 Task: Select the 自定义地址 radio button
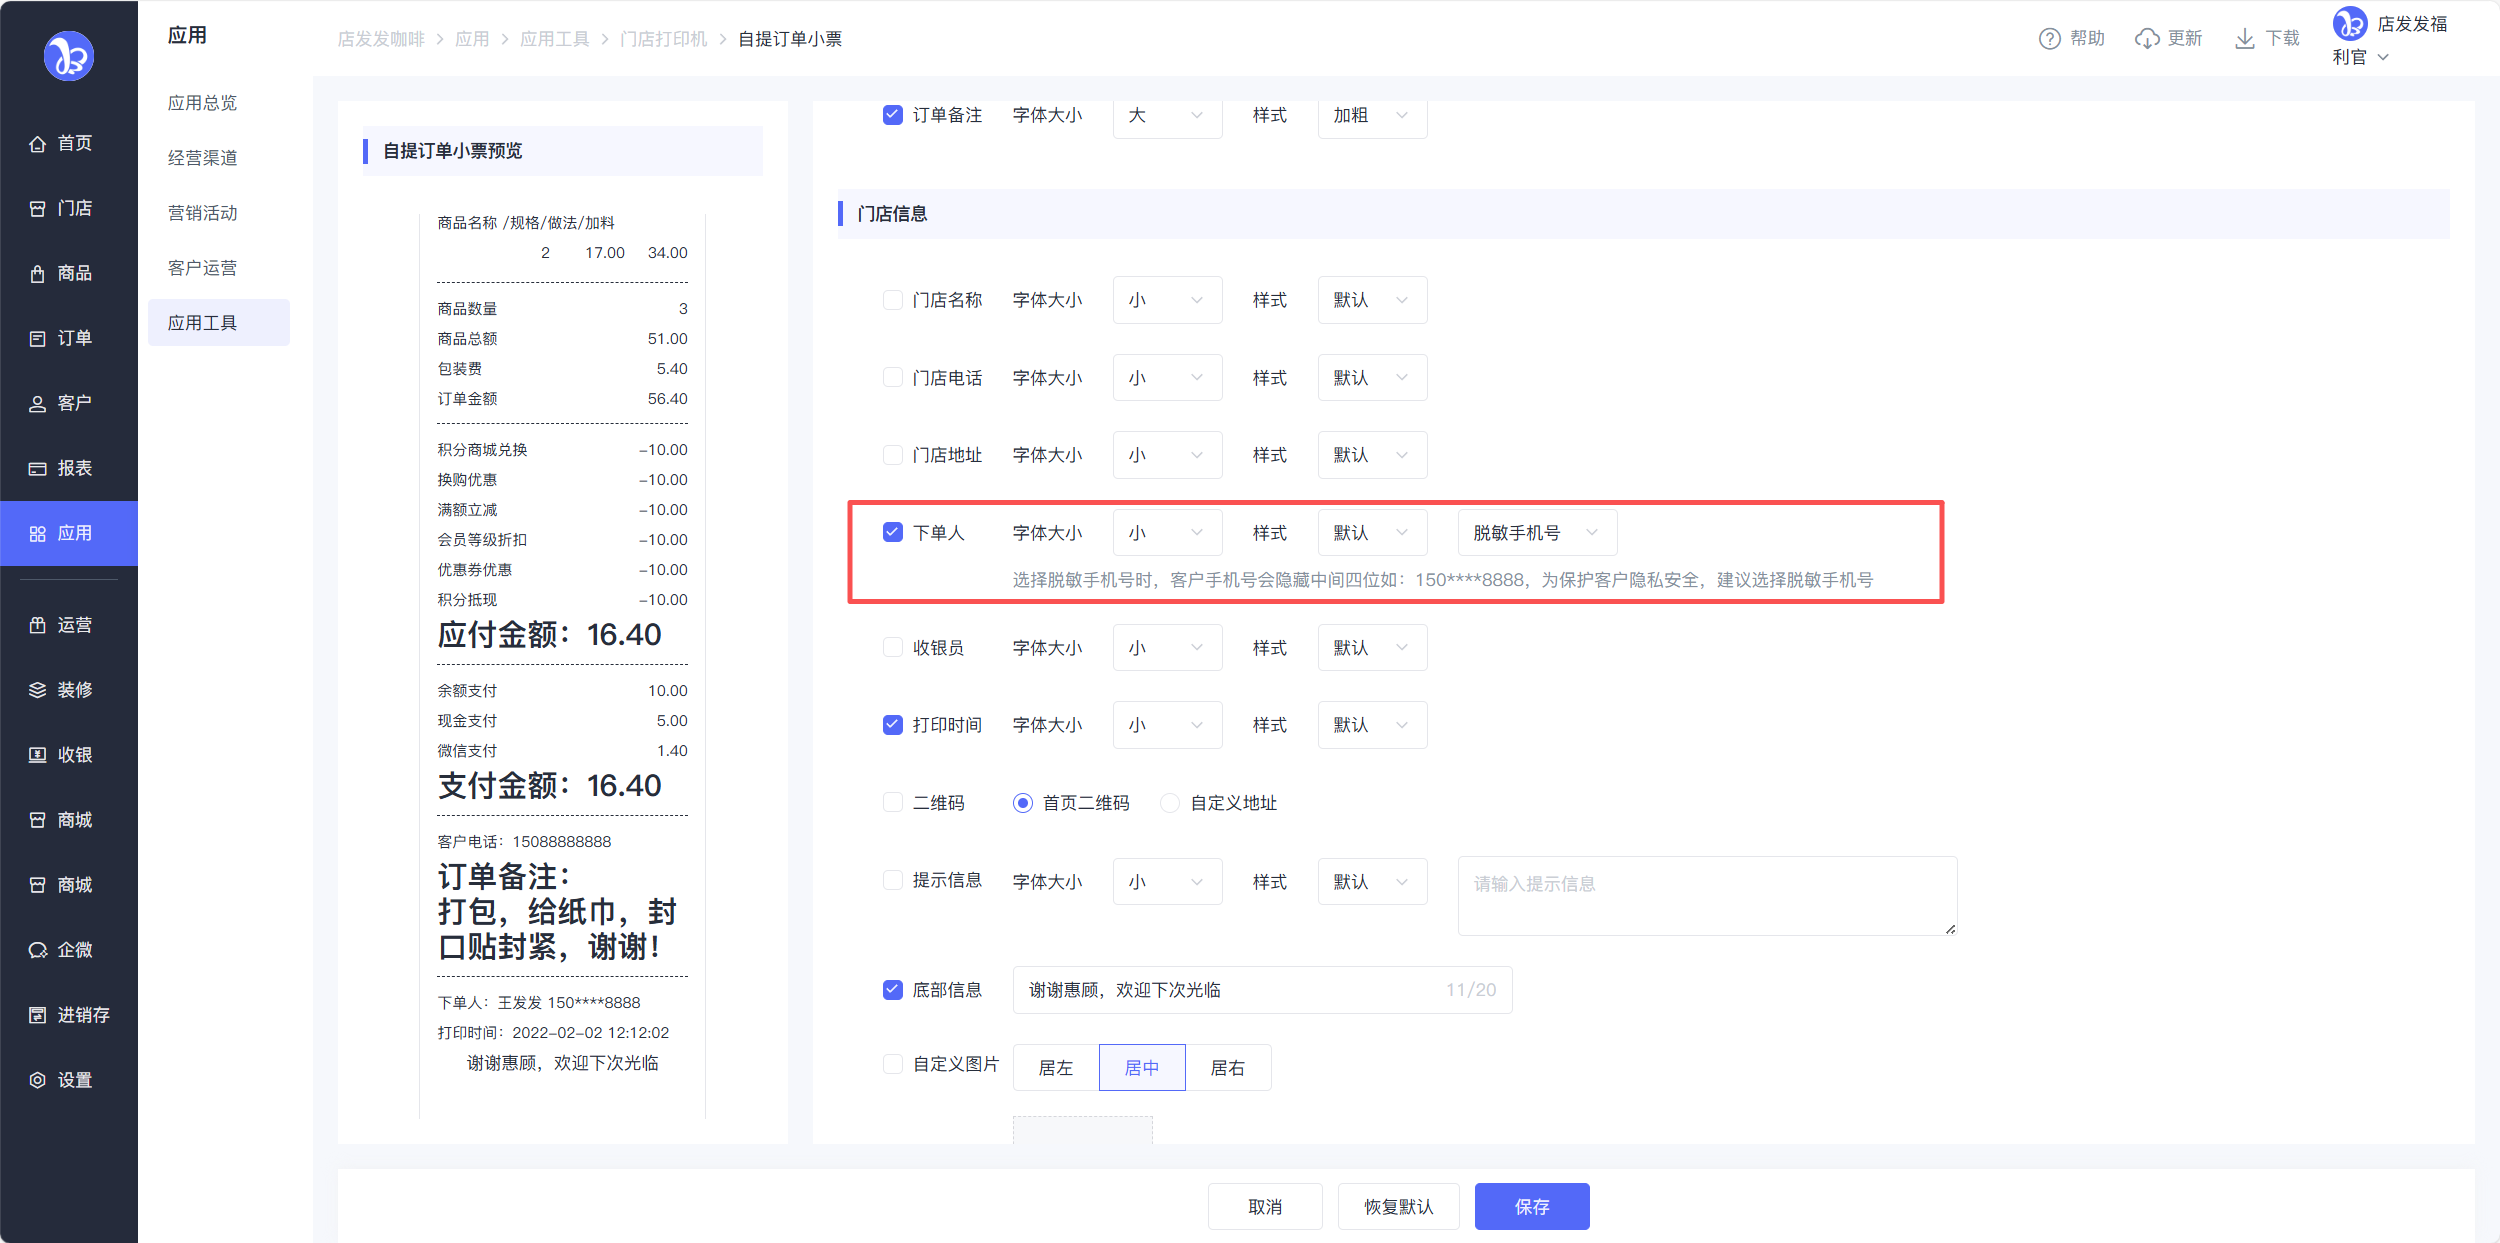tap(1169, 803)
